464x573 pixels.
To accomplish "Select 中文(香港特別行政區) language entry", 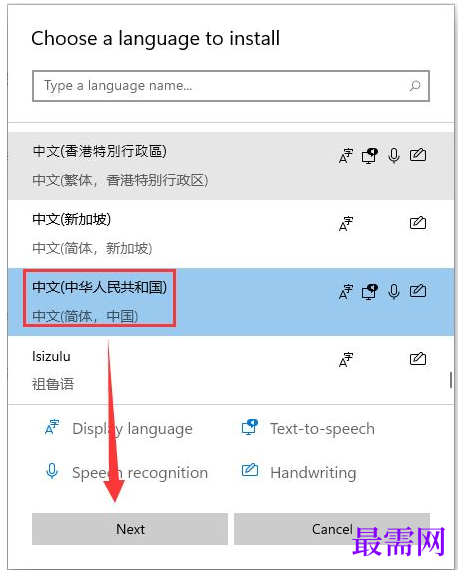I will (x=231, y=166).
